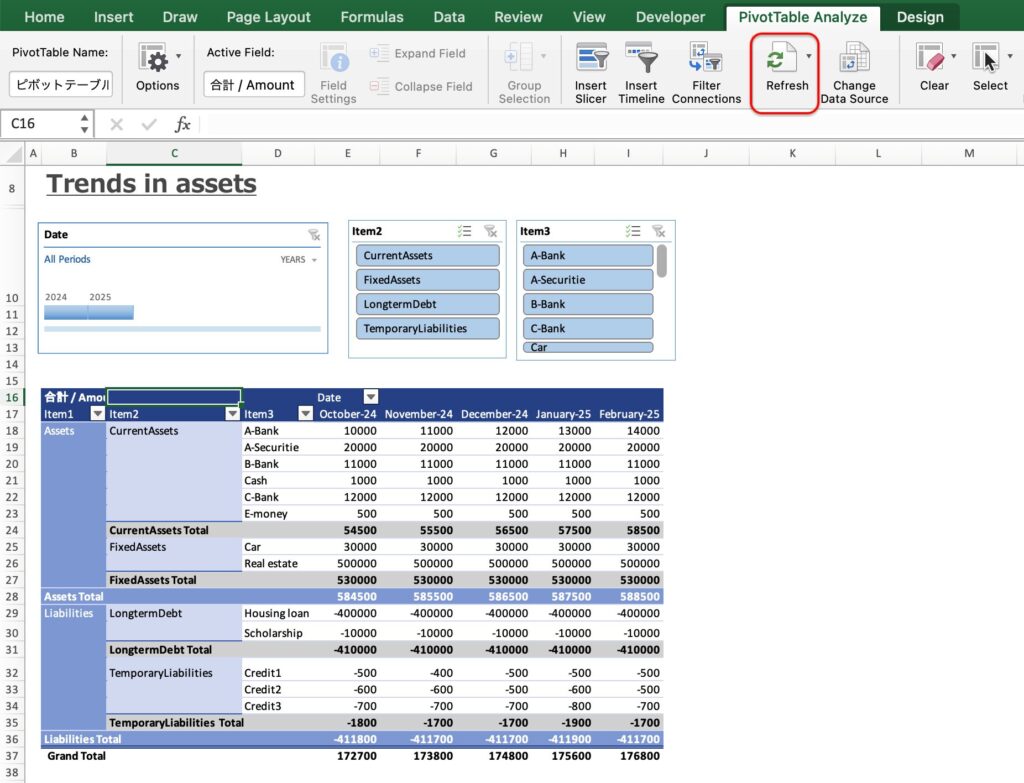Open Insert Function fx dialog
Viewport: 1024px width, 783px height.
(182, 124)
